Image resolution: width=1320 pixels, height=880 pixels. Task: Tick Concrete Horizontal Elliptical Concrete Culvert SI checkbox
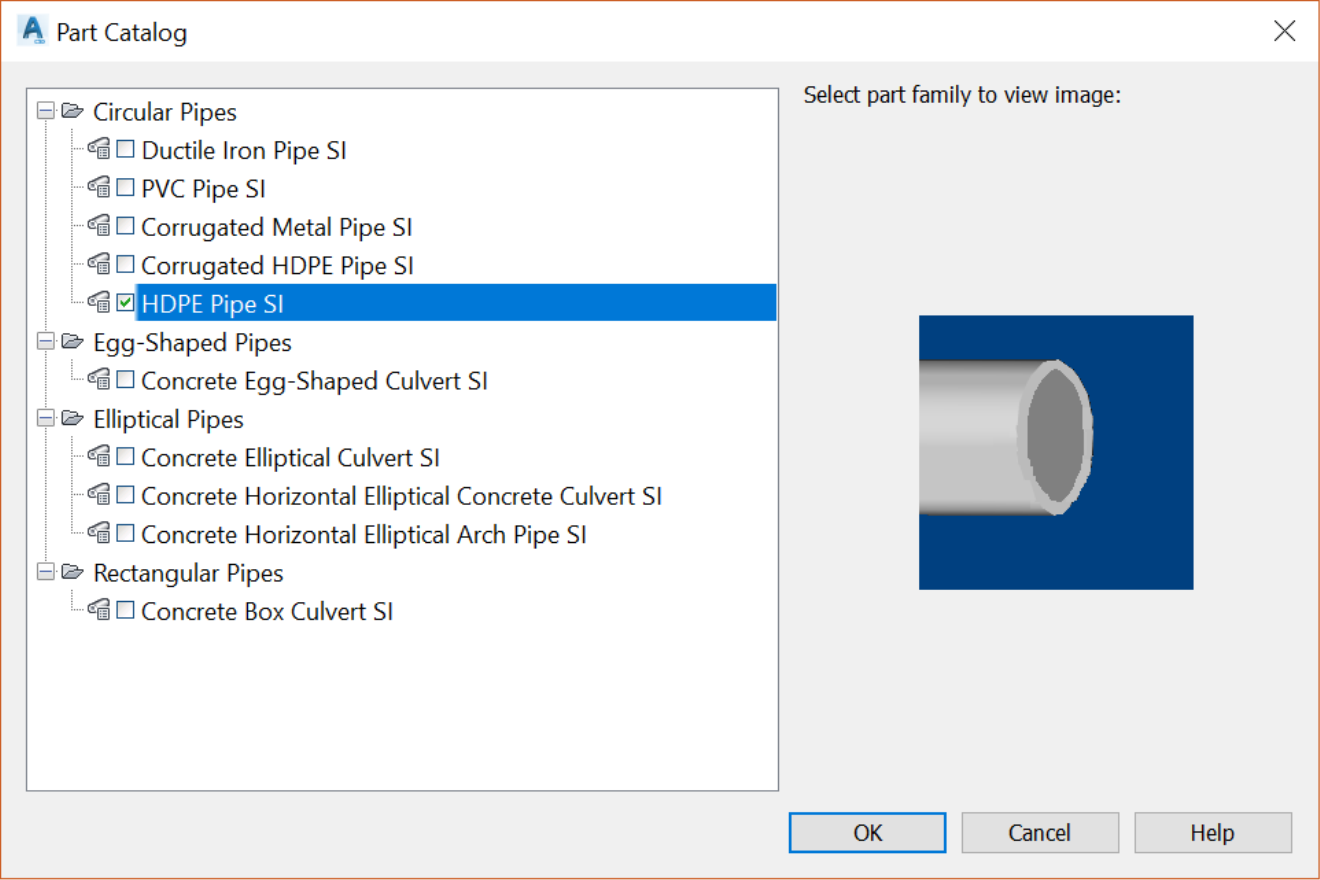pyautogui.click(x=125, y=494)
